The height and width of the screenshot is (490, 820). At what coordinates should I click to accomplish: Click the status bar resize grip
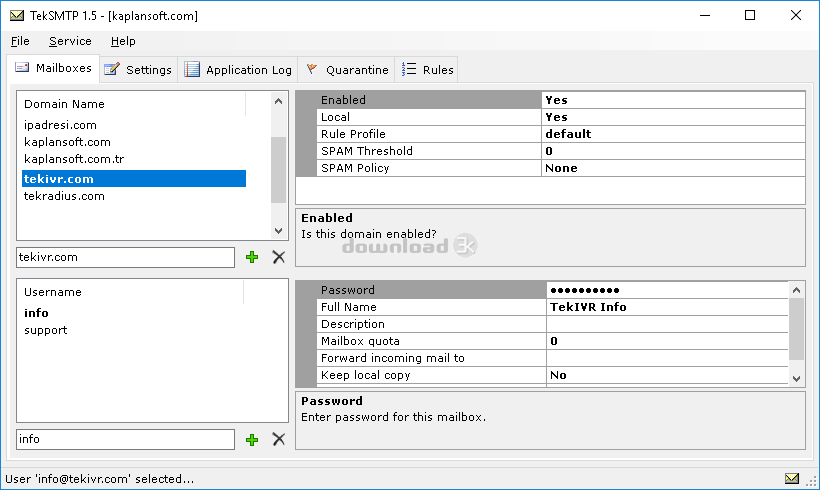[x=812, y=481]
